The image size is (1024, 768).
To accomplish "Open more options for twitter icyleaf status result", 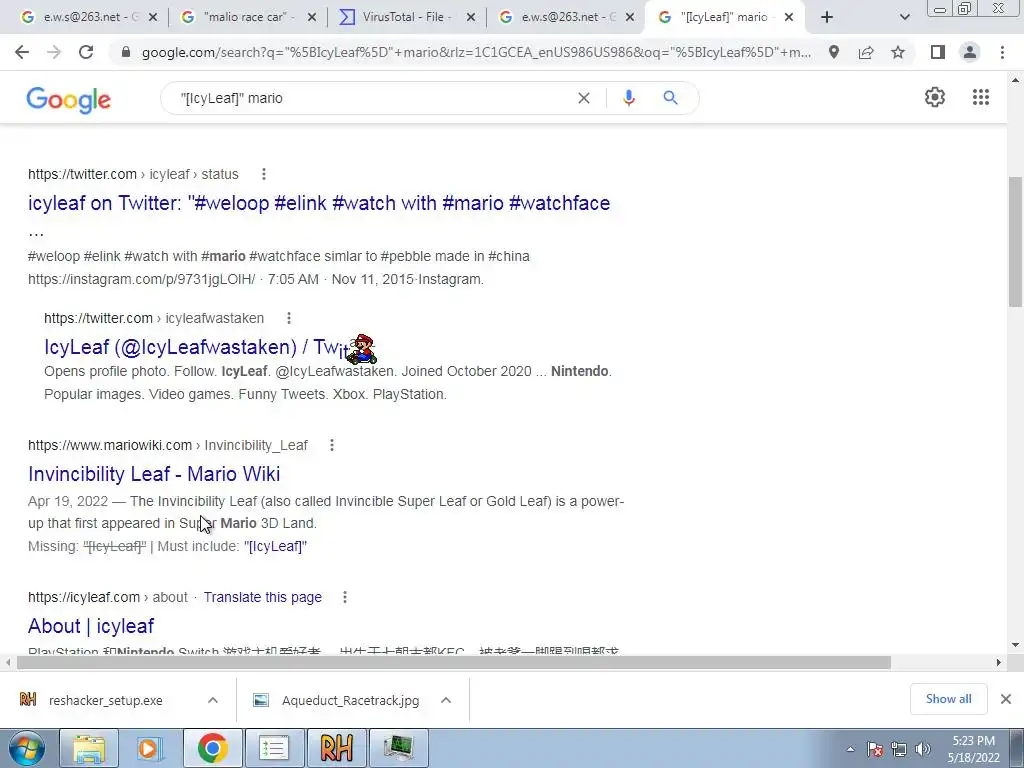I will point(264,174).
